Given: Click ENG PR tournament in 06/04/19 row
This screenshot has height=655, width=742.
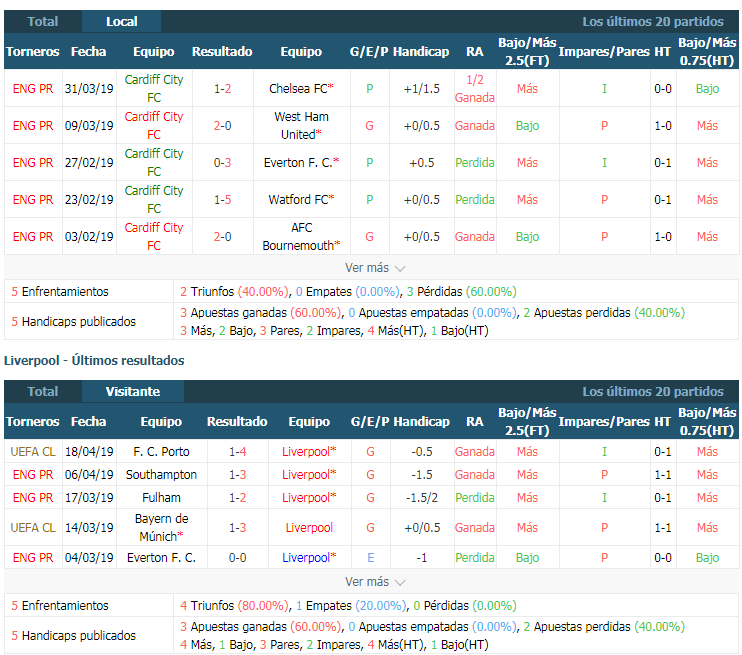Looking at the screenshot, I should (x=33, y=474).
